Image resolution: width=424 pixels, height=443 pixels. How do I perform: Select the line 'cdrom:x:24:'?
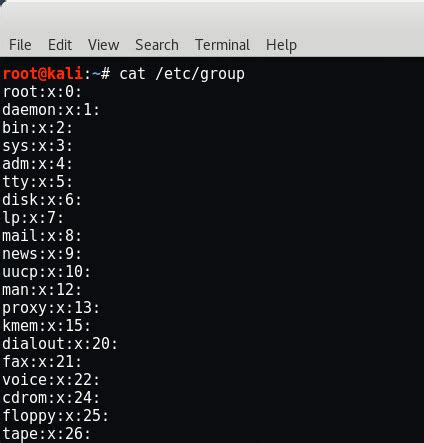(51, 398)
